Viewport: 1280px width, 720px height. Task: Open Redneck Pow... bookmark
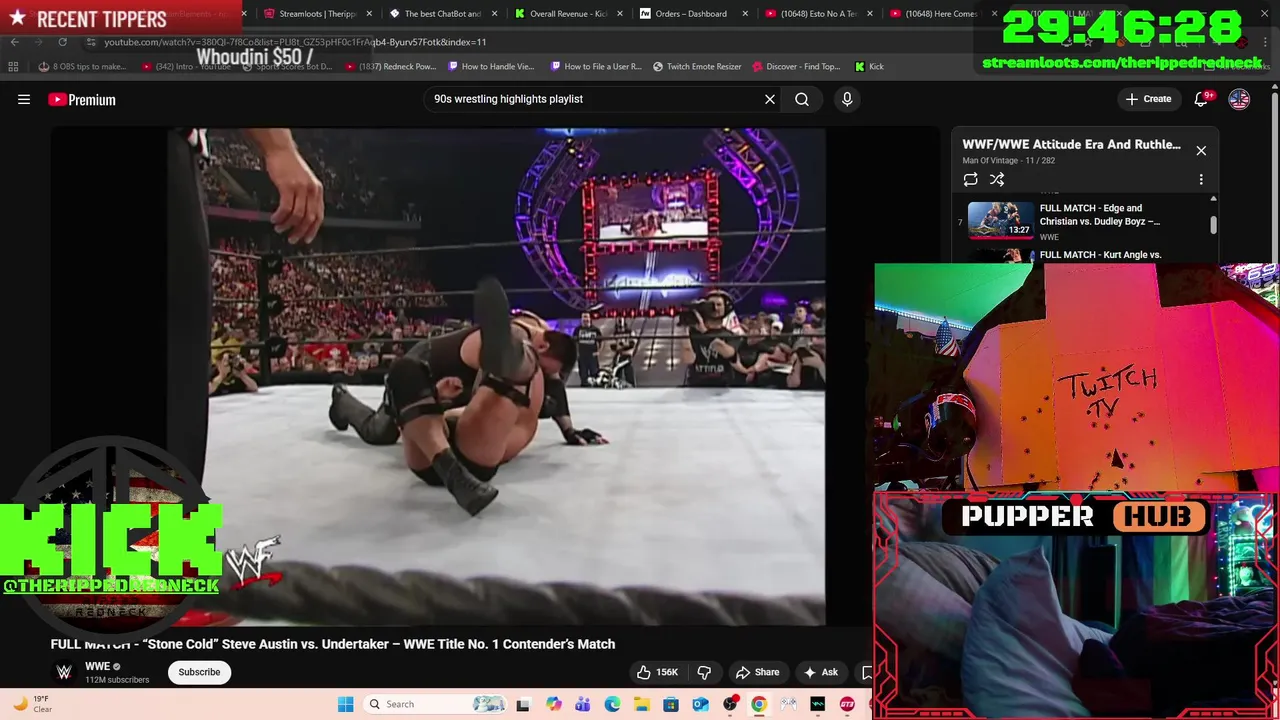(x=390, y=67)
